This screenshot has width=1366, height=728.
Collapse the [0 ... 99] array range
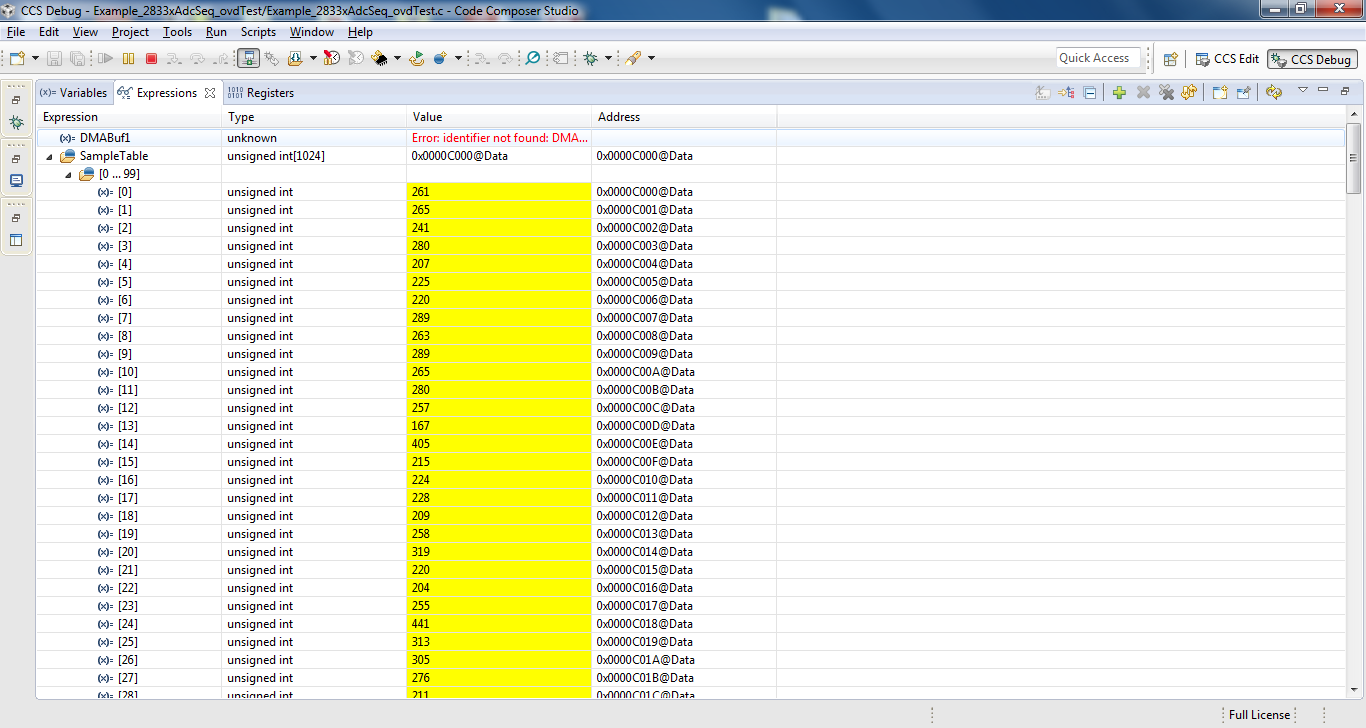tap(68, 175)
